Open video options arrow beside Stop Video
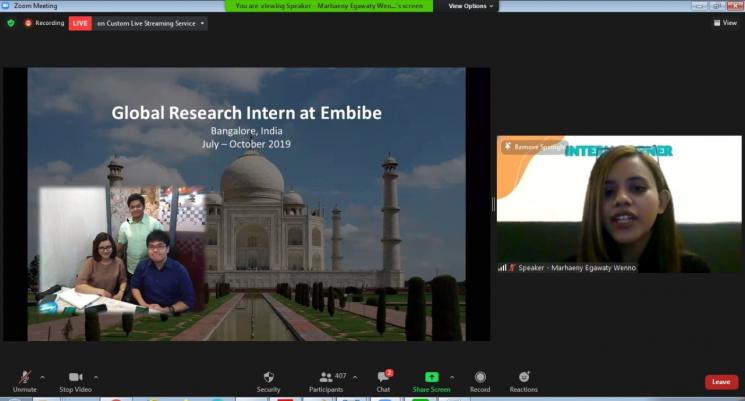 point(96,377)
